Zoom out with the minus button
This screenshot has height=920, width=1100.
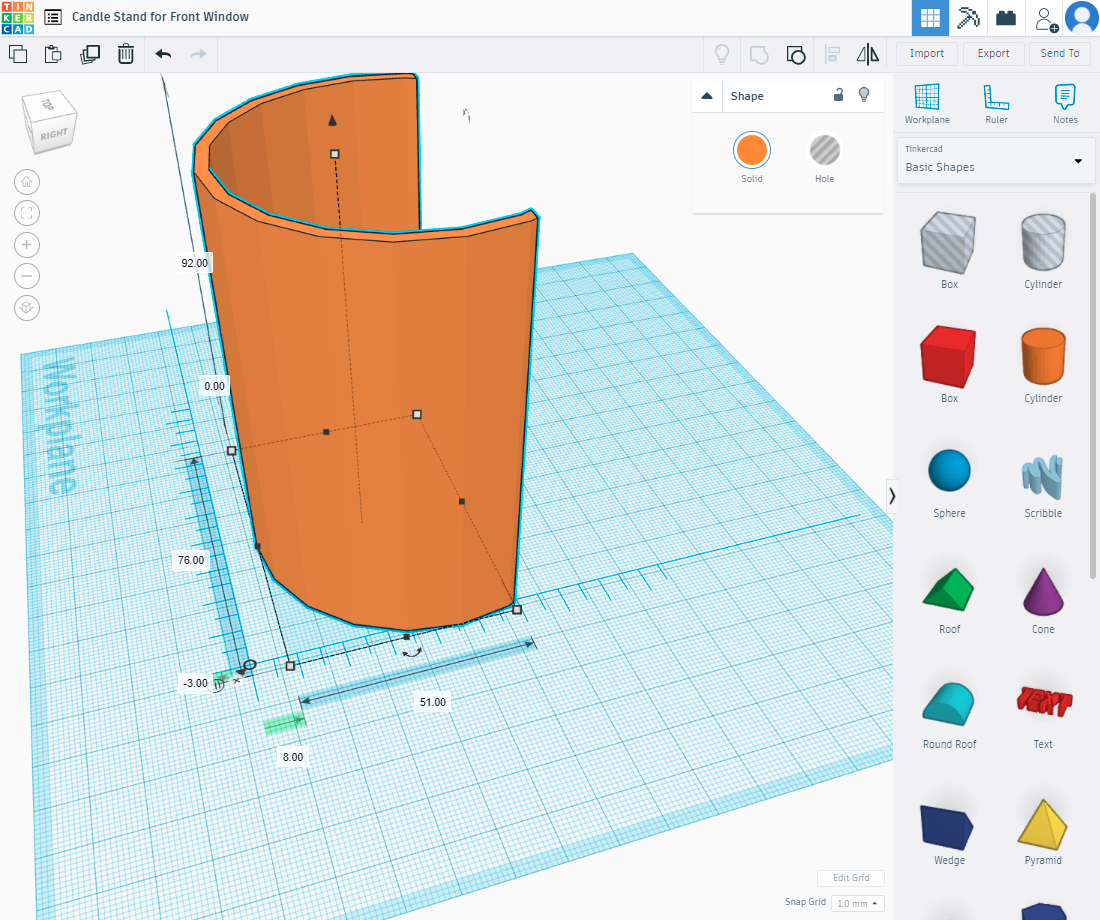point(27,276)
